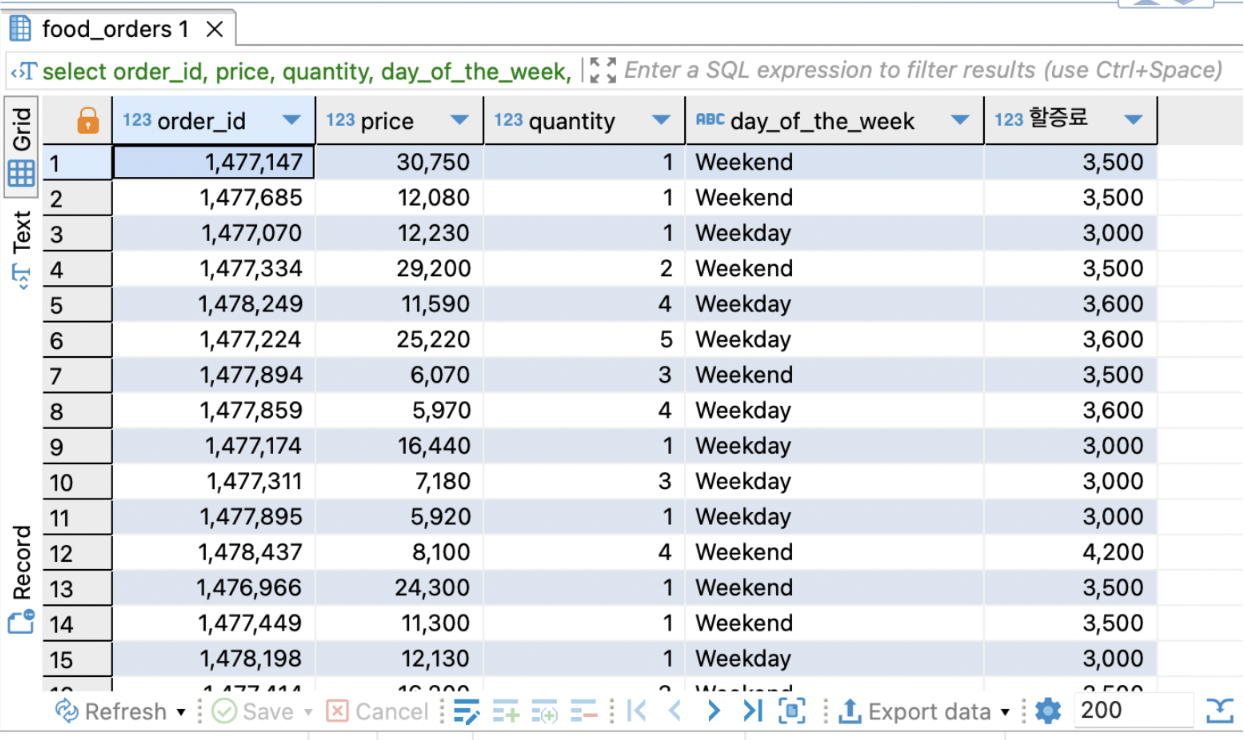Click the fetch size settings gear icon
This screenshot has height=740, width=1244.
click(1048, 712)
